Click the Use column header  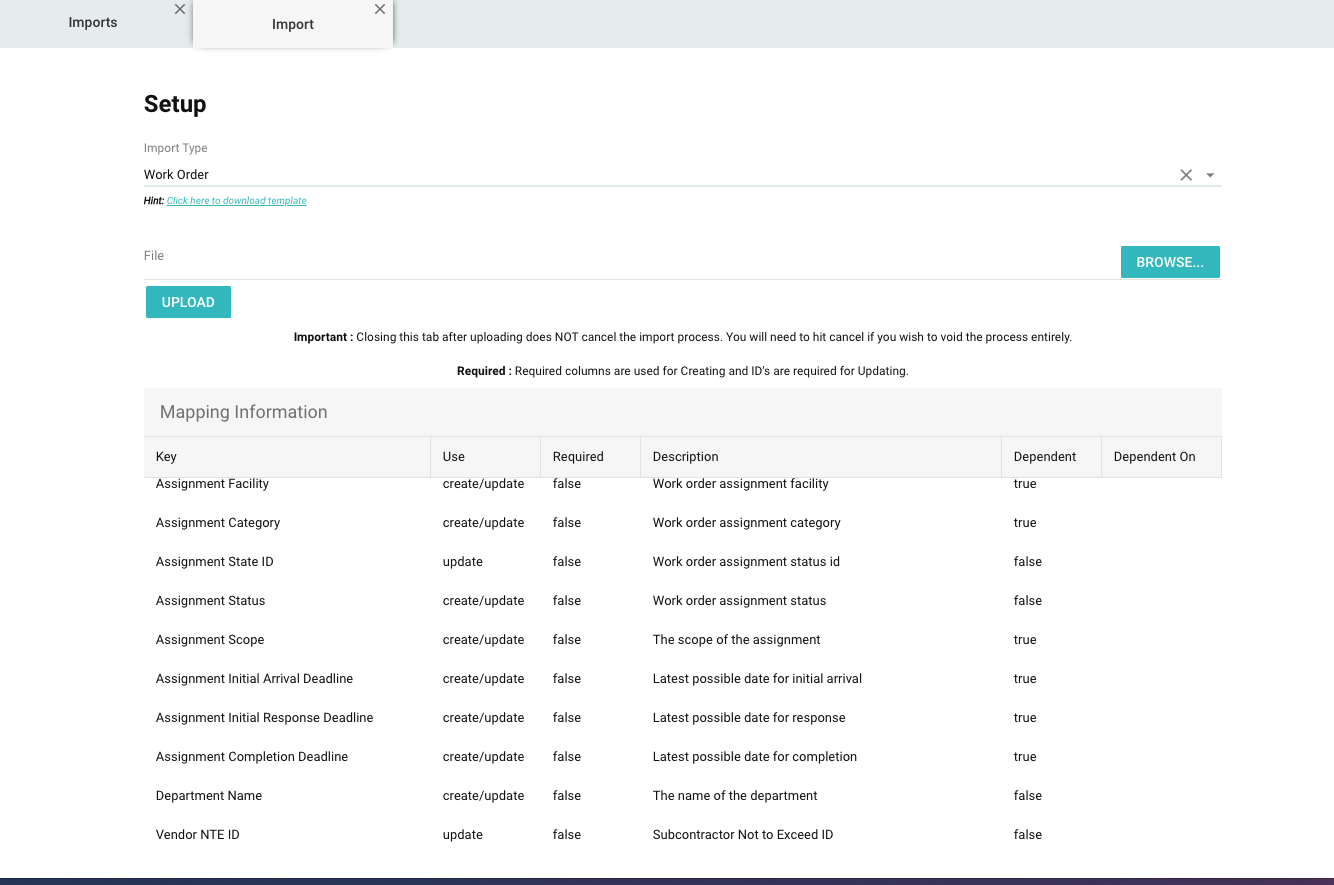tap(454, 457)
